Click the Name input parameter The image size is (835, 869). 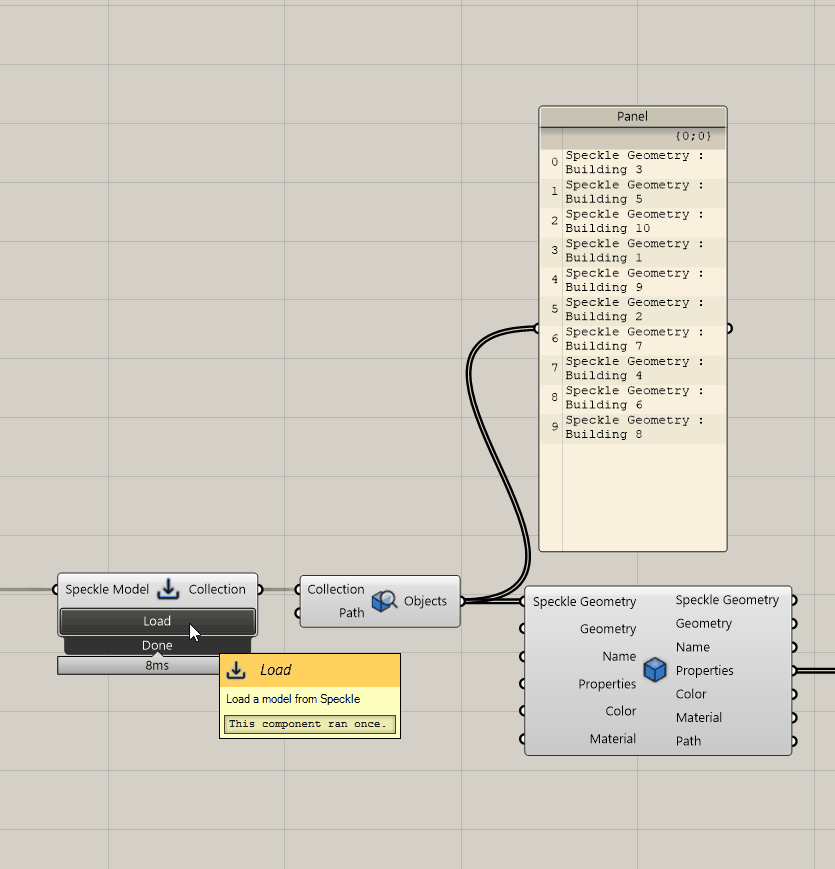click(x=619, y=656)
